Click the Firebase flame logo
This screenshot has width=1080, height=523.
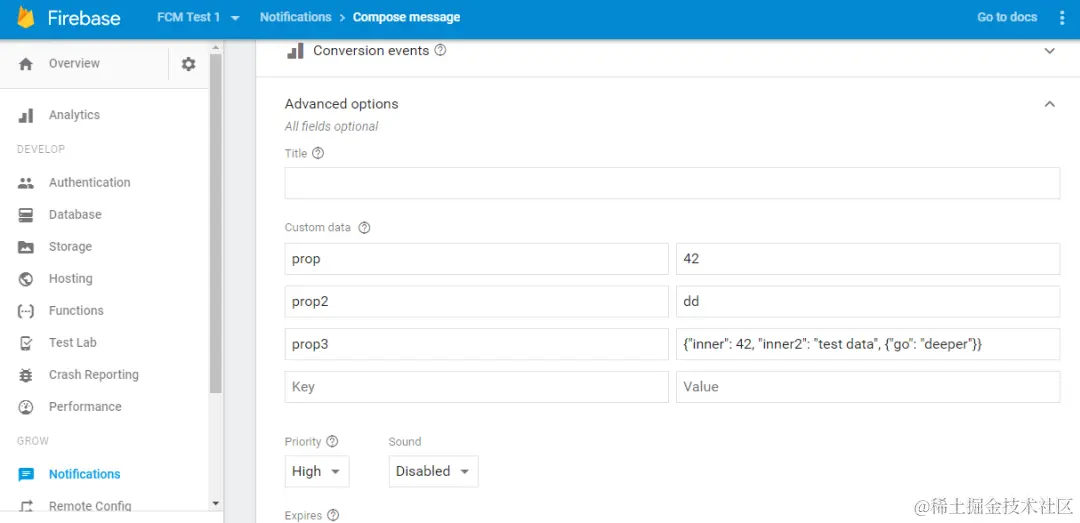25,17
